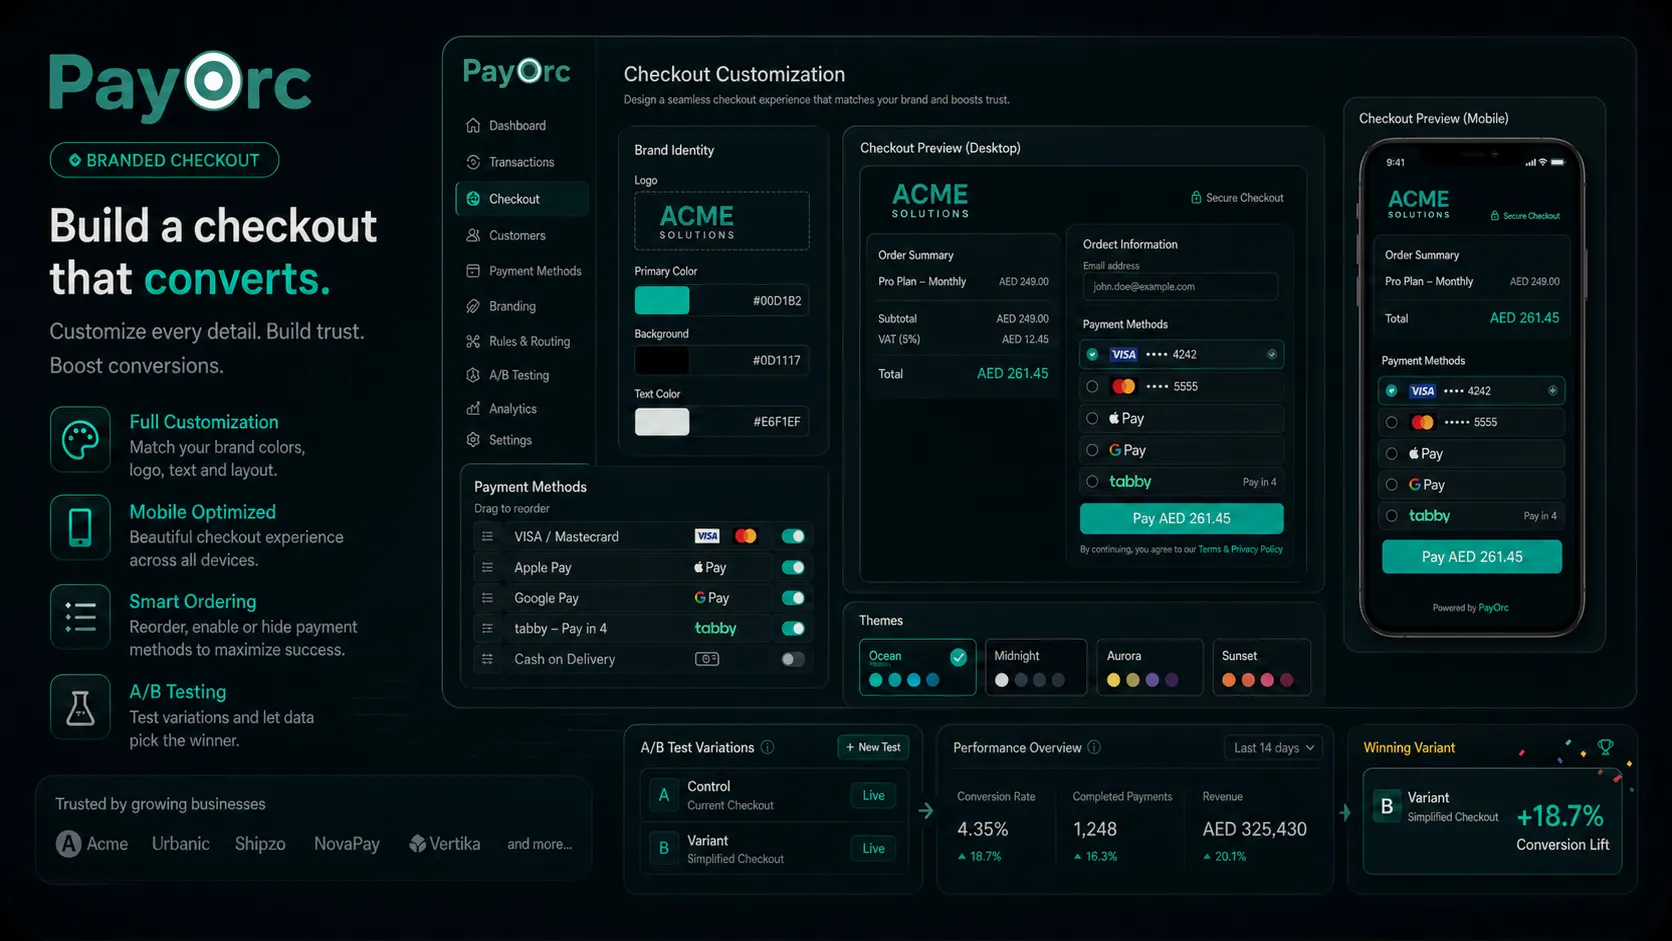Select the Control Current Checkout variation row

coord(774,796)
